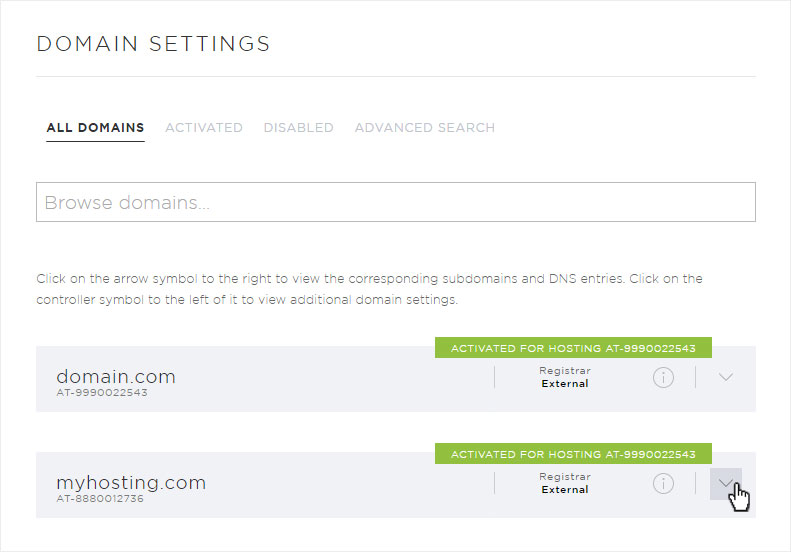Click Activated for Hosting badge on domain.com

573,348
